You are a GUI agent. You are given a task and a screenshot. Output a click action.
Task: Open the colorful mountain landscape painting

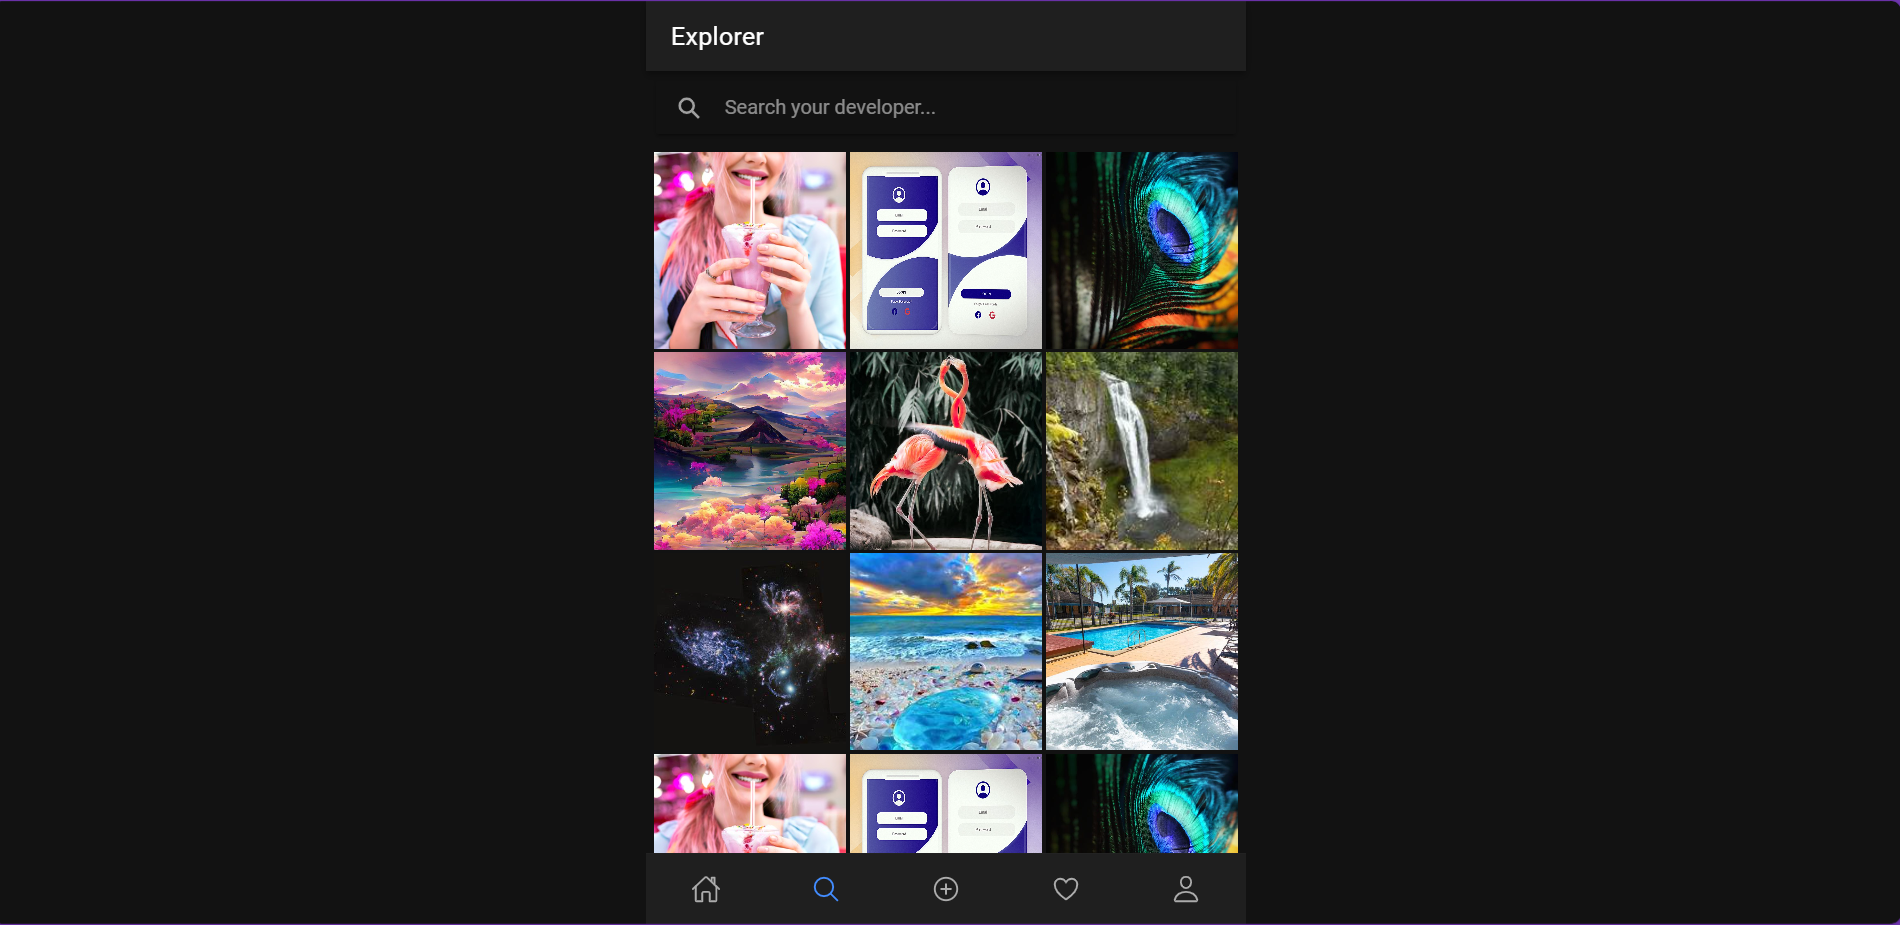click(750, 451)
